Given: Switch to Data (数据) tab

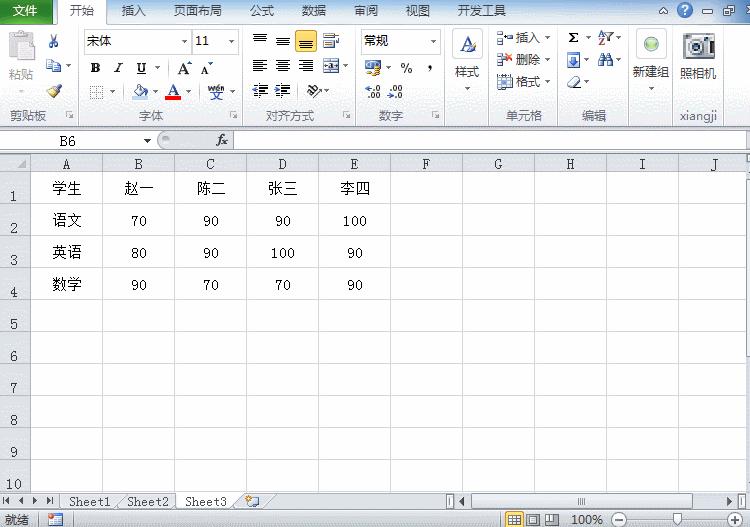Looking at the screenshot, I should (314, 11).
